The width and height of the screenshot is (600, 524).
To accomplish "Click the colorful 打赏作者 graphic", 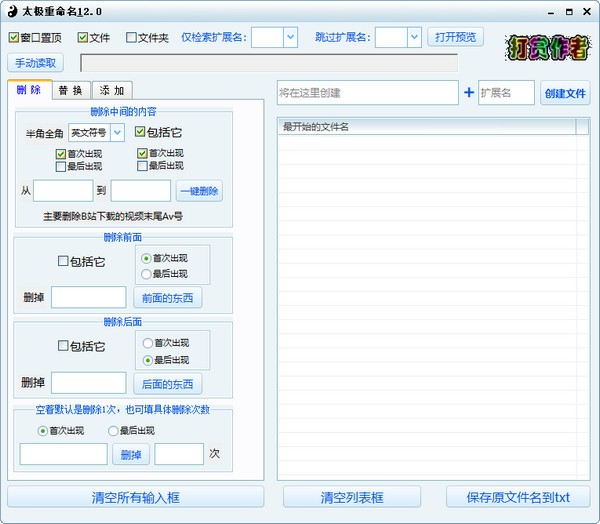I will coord(546,46).
